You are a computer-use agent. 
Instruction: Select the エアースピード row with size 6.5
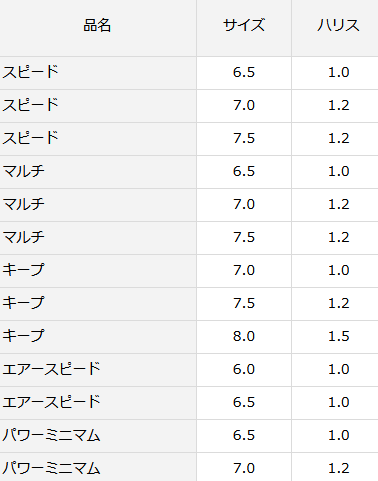(189, 403)
